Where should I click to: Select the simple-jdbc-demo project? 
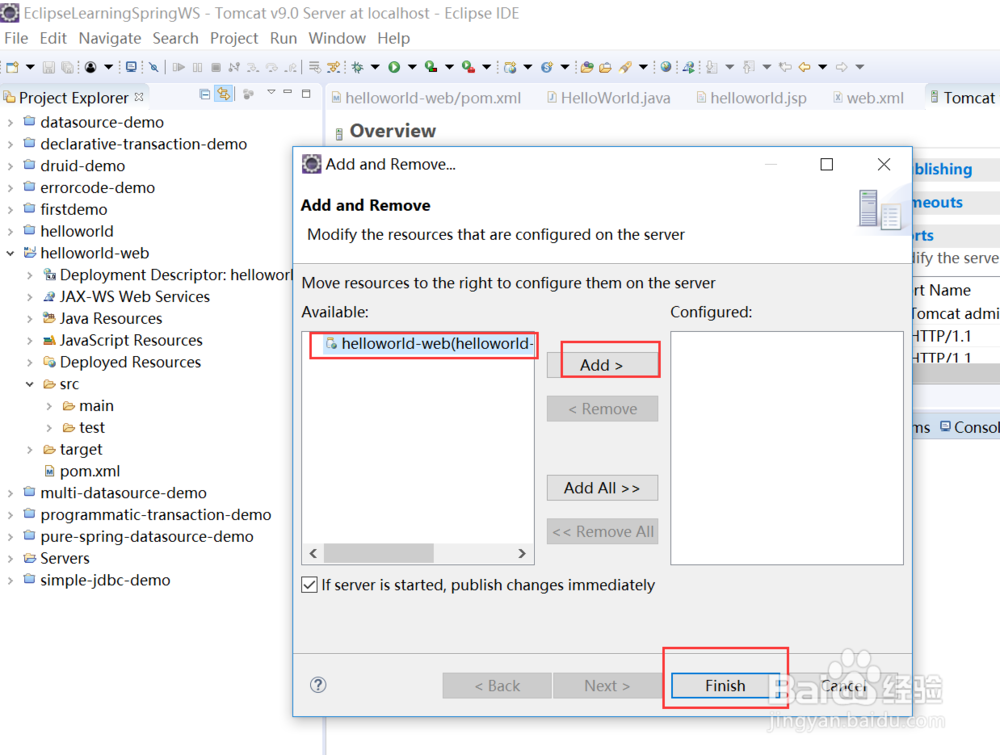pyautogui.click(x=96, y=580)
